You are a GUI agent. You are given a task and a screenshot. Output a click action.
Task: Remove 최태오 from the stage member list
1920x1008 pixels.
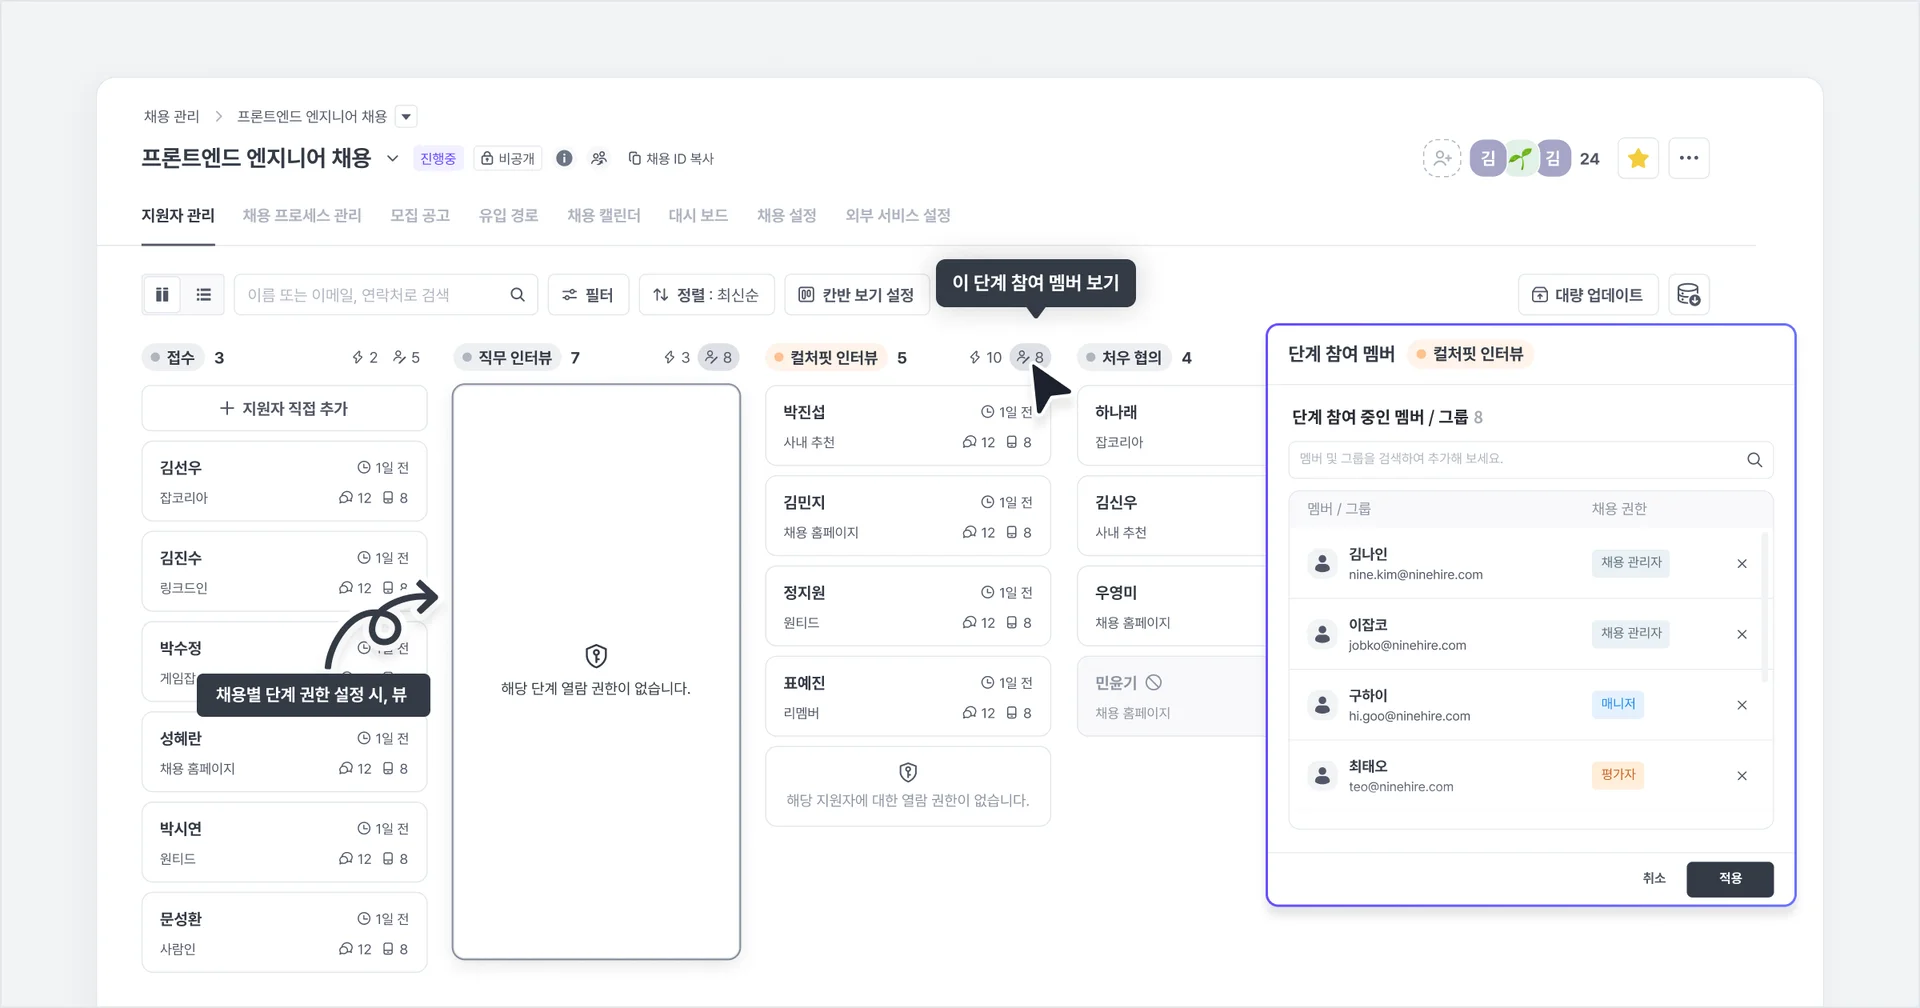[1742, 775]
